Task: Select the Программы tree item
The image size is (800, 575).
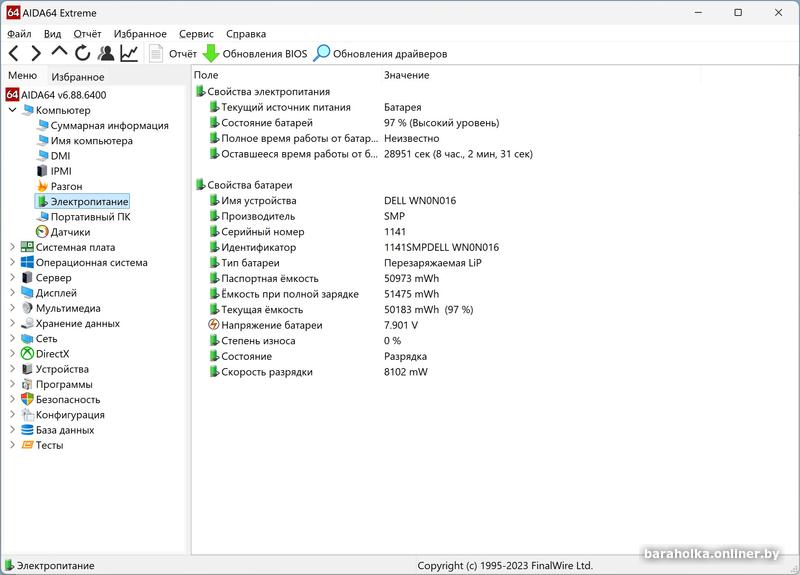Action: 64,384
